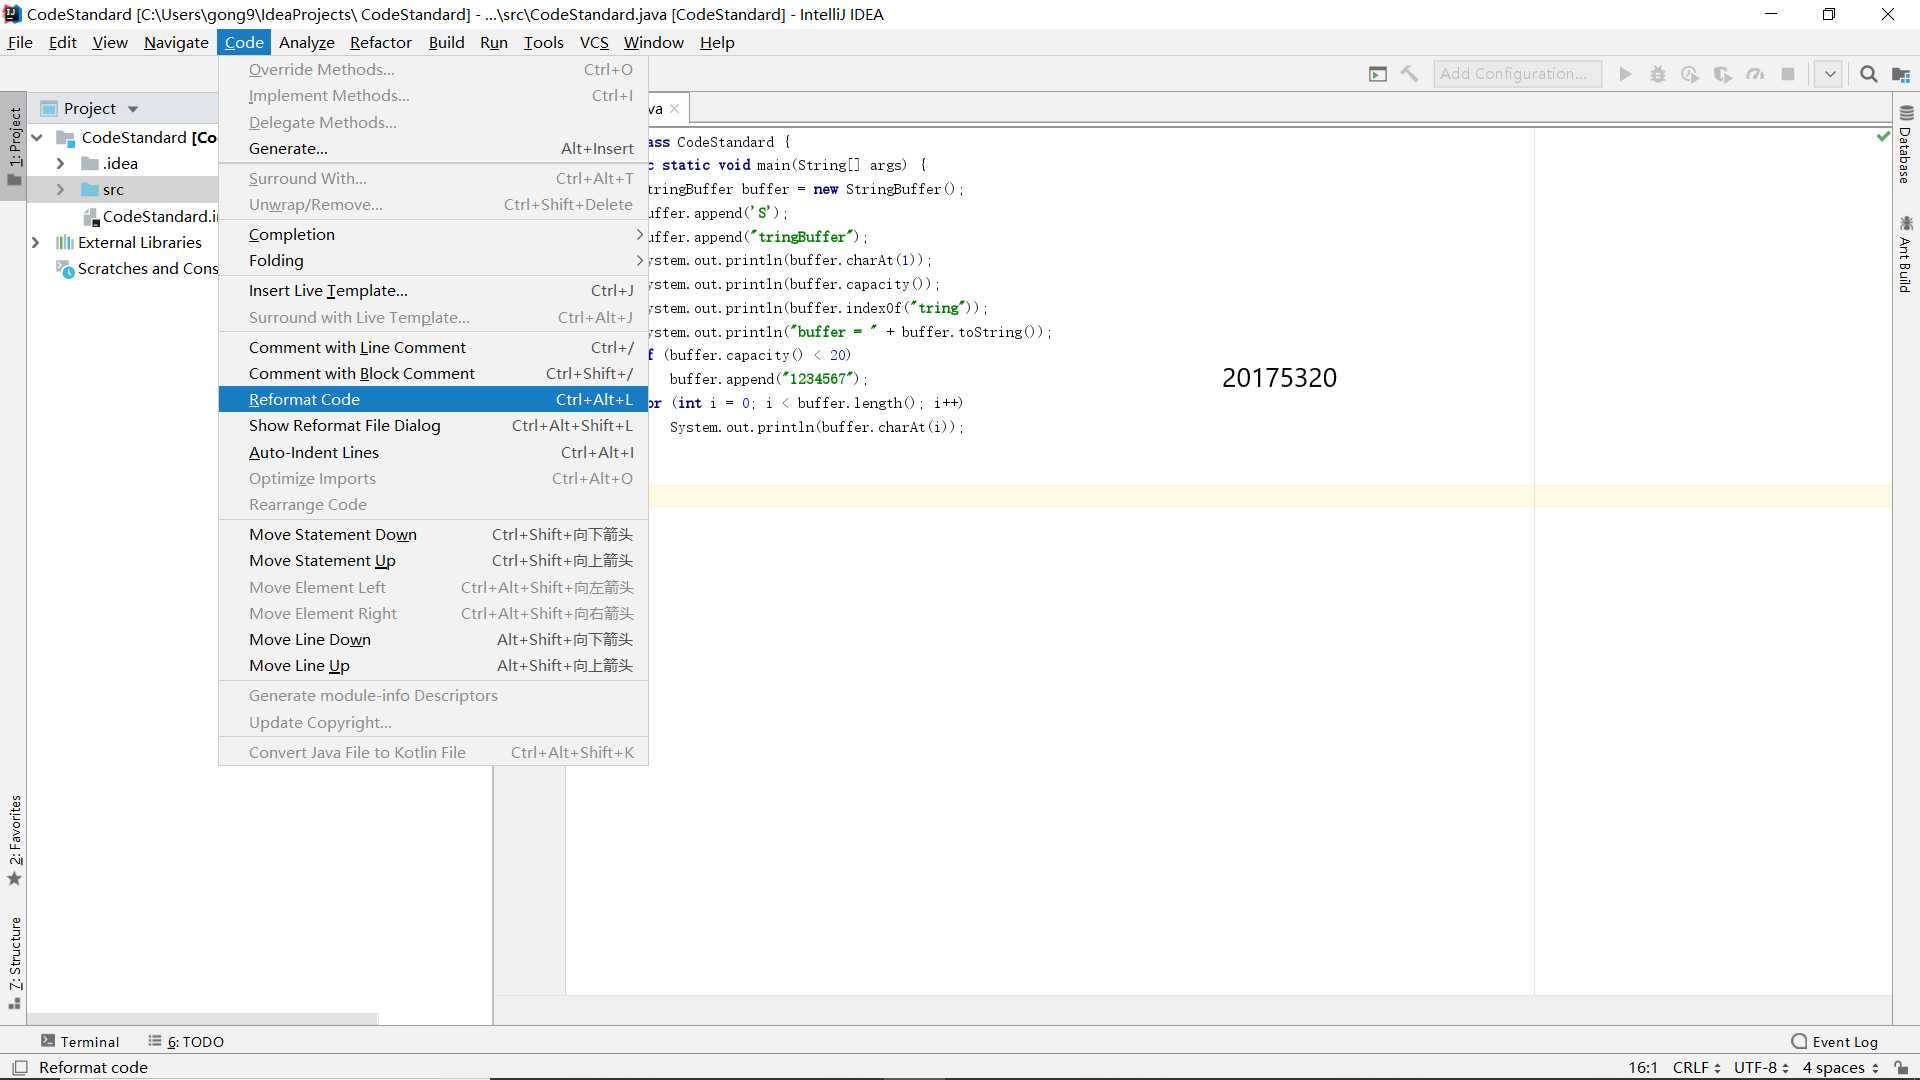
Task: Open the Build menu
Action: (x=446, y=42)
